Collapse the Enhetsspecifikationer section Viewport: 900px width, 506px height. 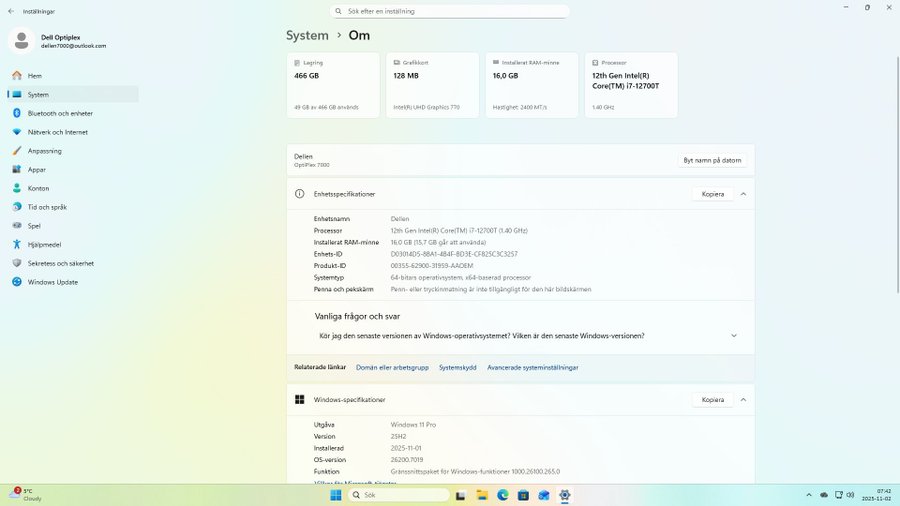tap(743, 194)
